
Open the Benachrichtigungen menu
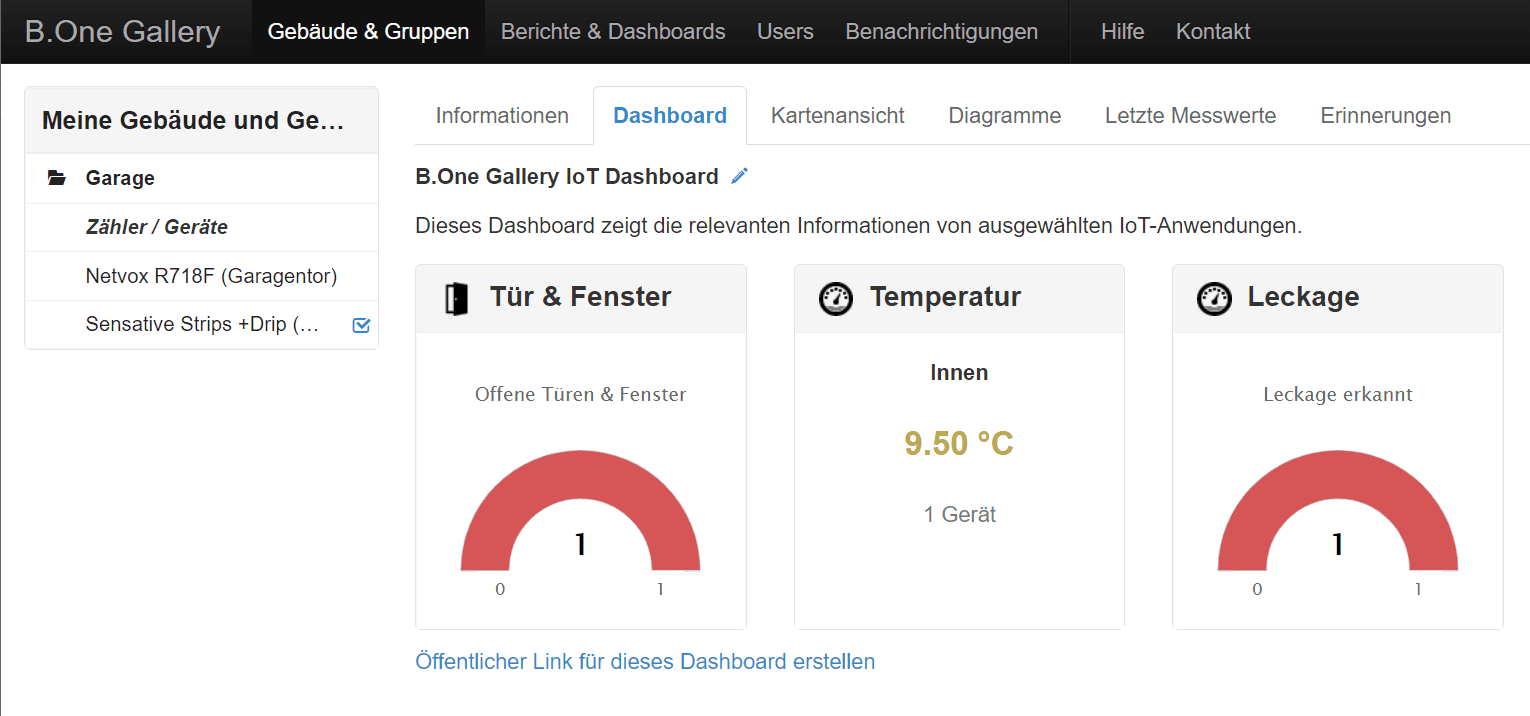(941, 32)
